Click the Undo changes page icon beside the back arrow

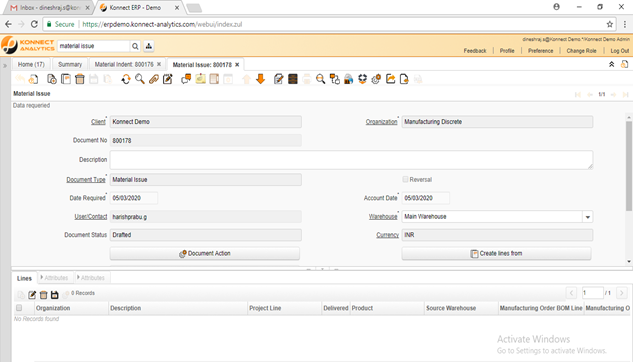click(x=34, y=79)
